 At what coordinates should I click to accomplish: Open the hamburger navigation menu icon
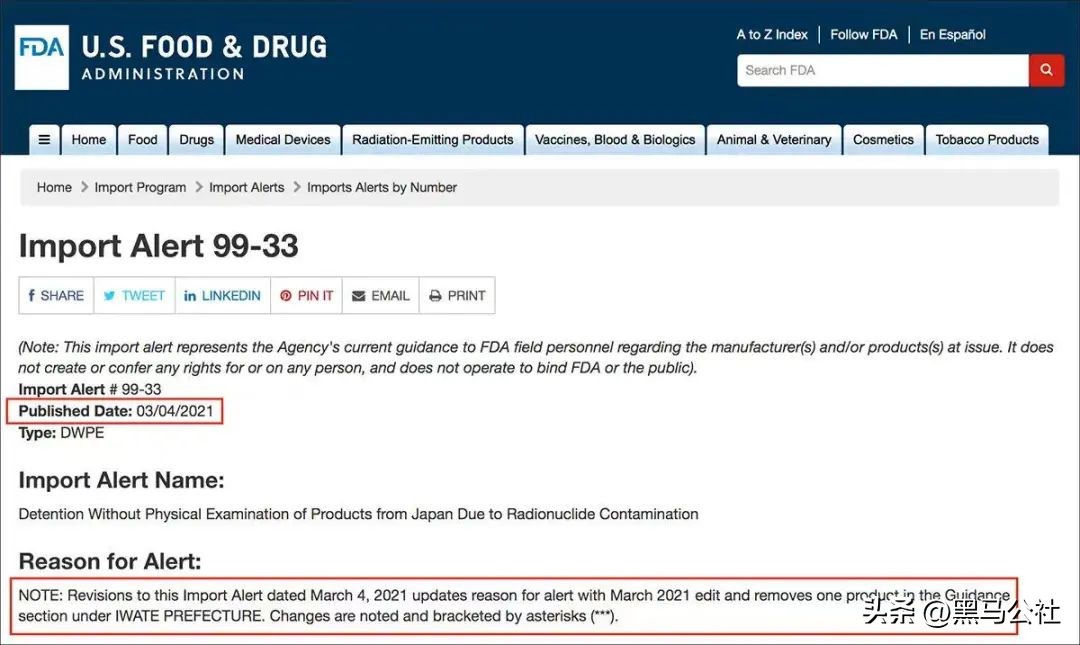coord(44,140)
